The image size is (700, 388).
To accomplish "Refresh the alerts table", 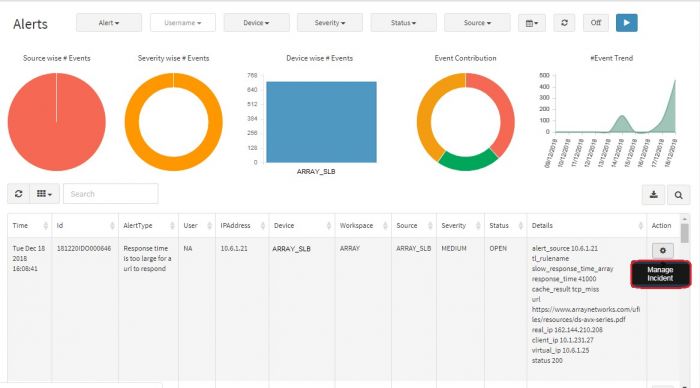I will coord(19,194).
